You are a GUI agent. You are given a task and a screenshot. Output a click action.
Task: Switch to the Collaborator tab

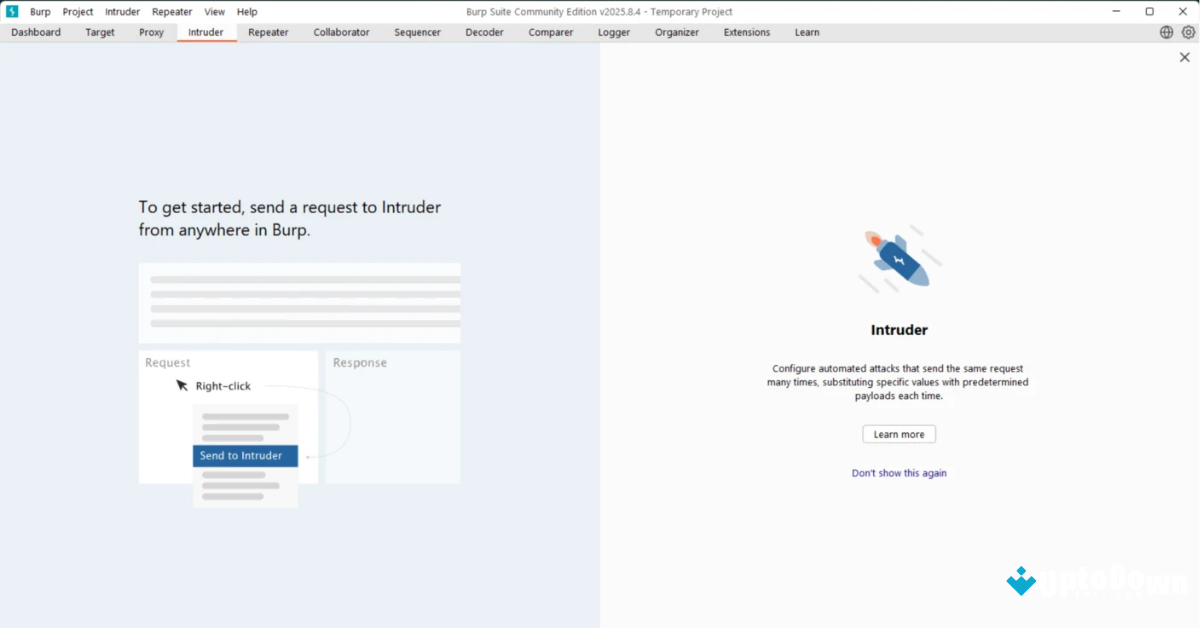coord(341,32)
